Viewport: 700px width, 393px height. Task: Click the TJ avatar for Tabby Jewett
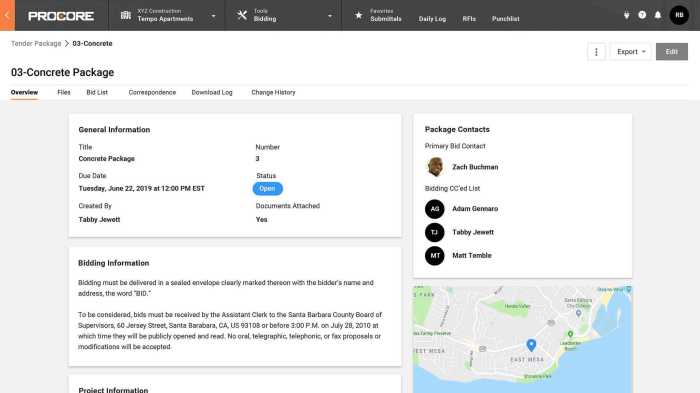pyautogui.click(x=435, y=232)
